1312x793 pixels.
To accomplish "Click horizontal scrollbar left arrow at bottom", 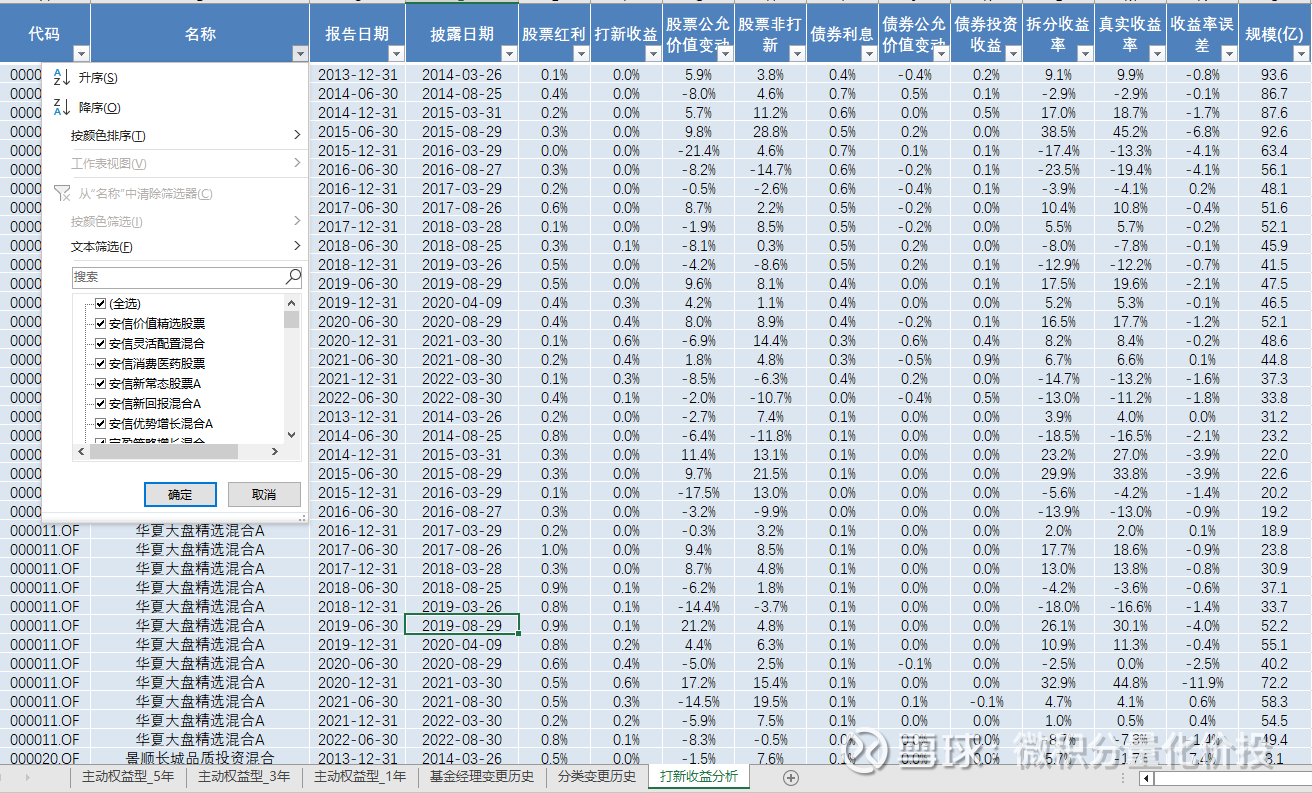I will [x=1147, y=777].
